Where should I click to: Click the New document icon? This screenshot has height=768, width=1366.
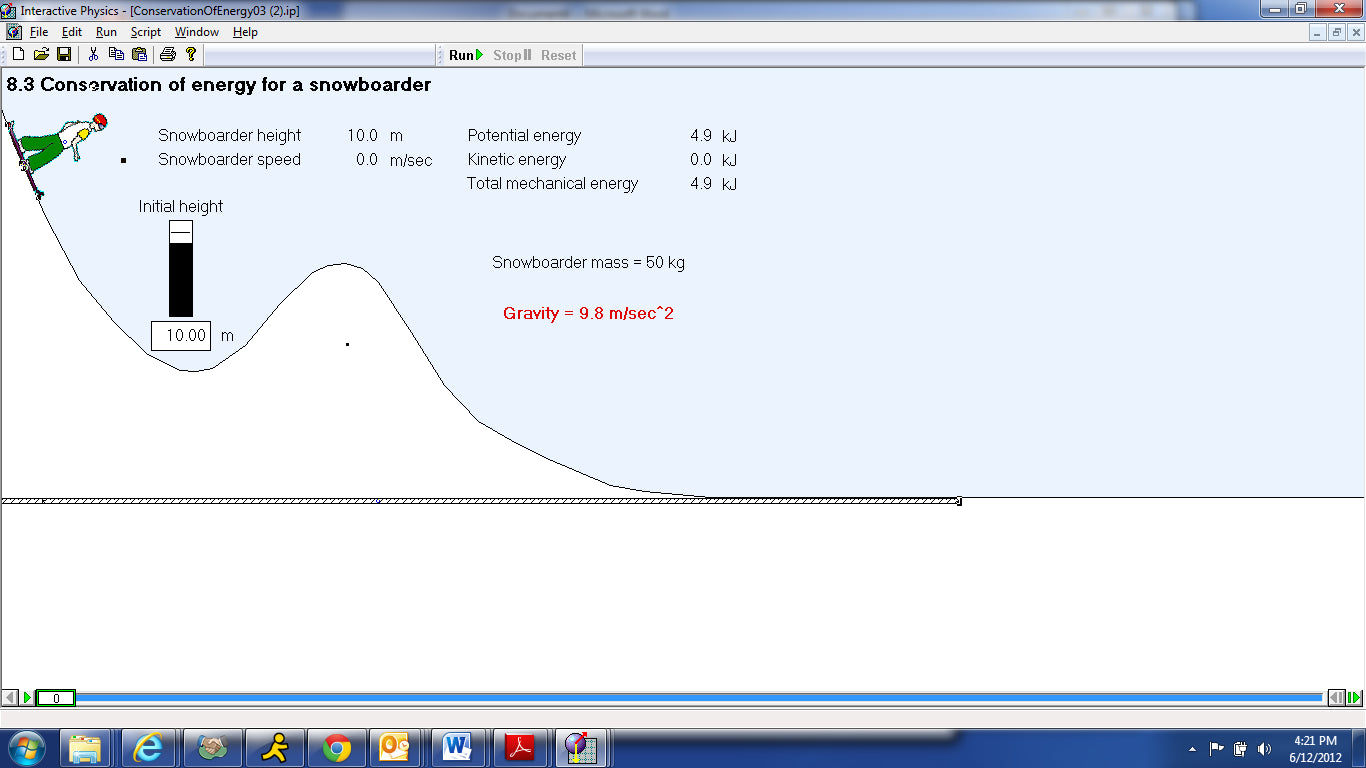click(18, 55)
